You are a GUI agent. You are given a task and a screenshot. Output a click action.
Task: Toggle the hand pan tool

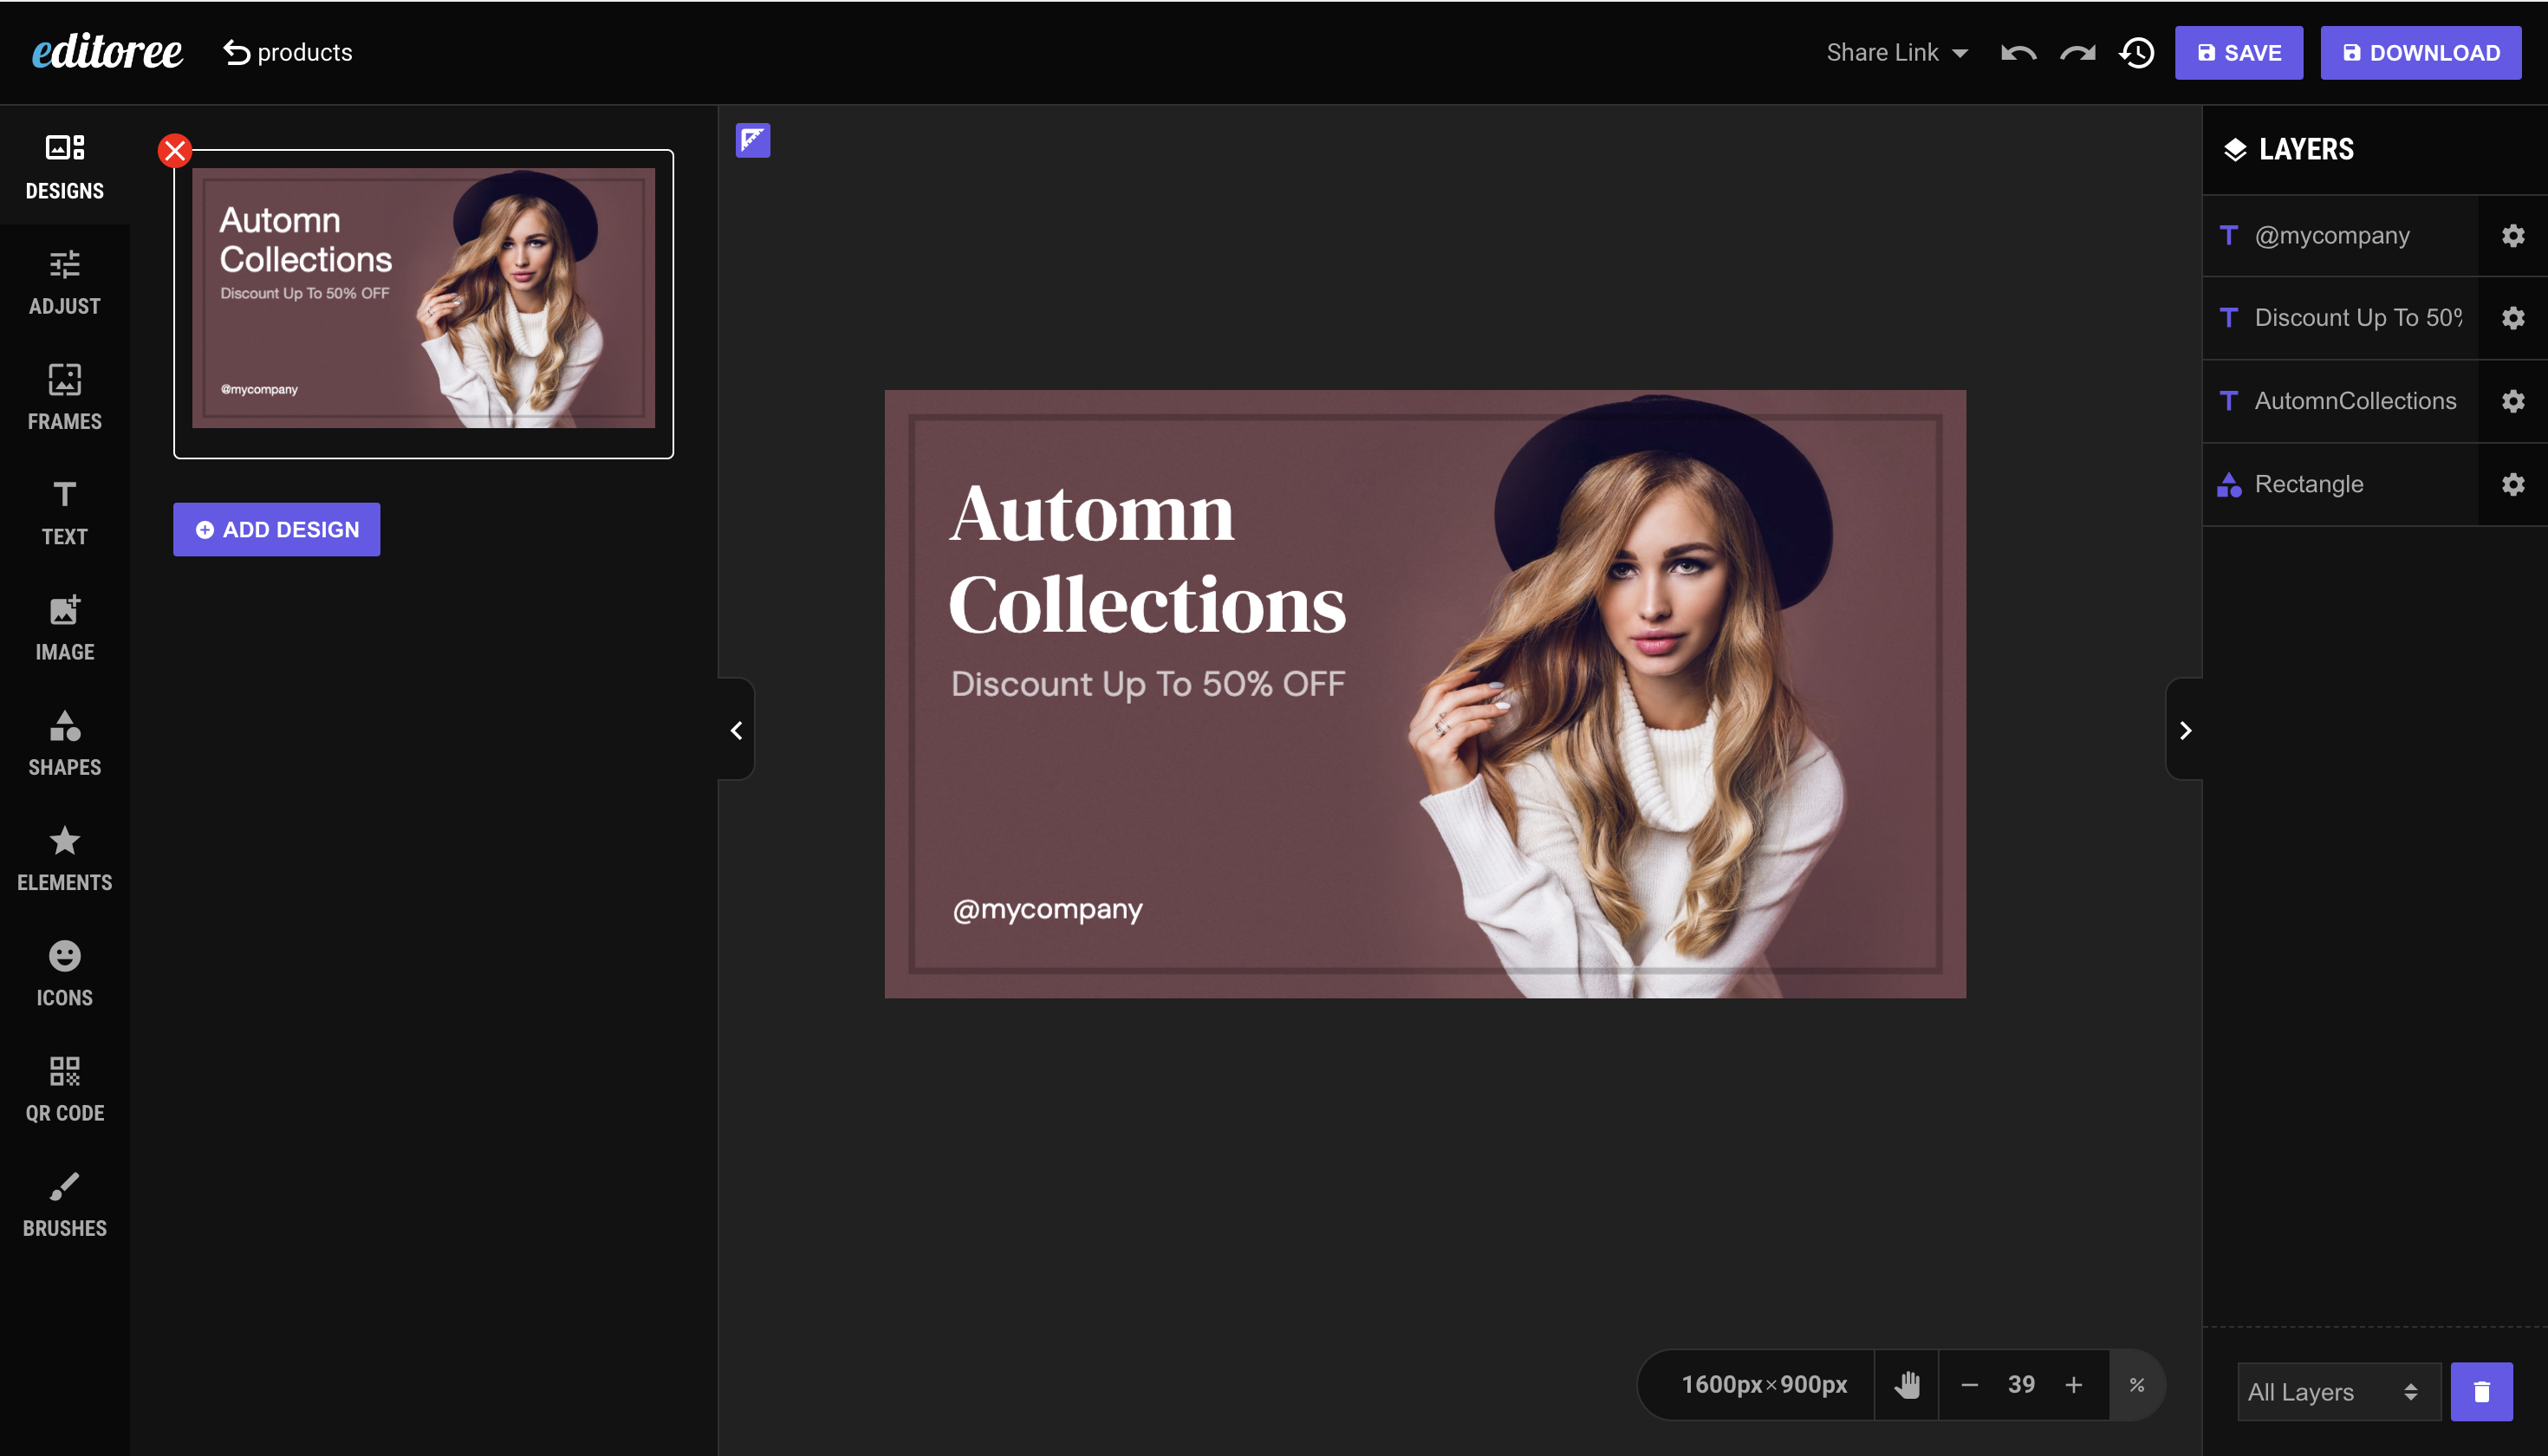(1907, 1384)
